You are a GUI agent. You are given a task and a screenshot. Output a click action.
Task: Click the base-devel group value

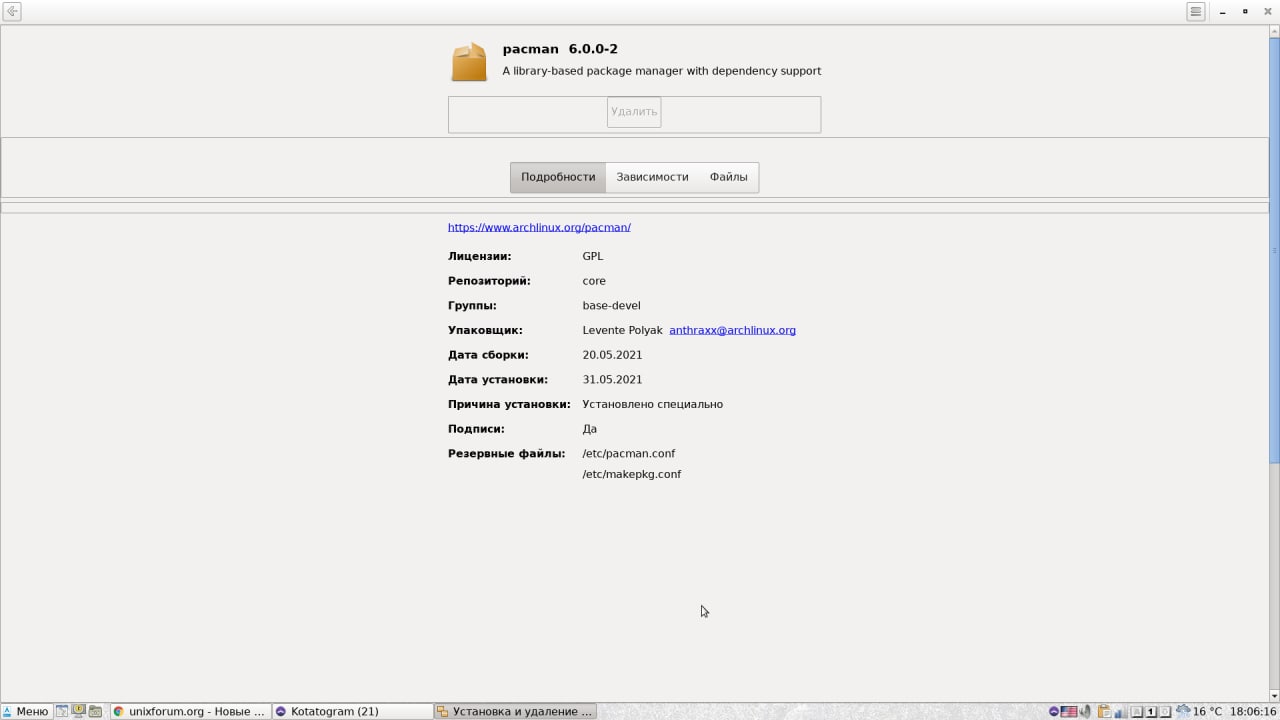pos(611,306)
